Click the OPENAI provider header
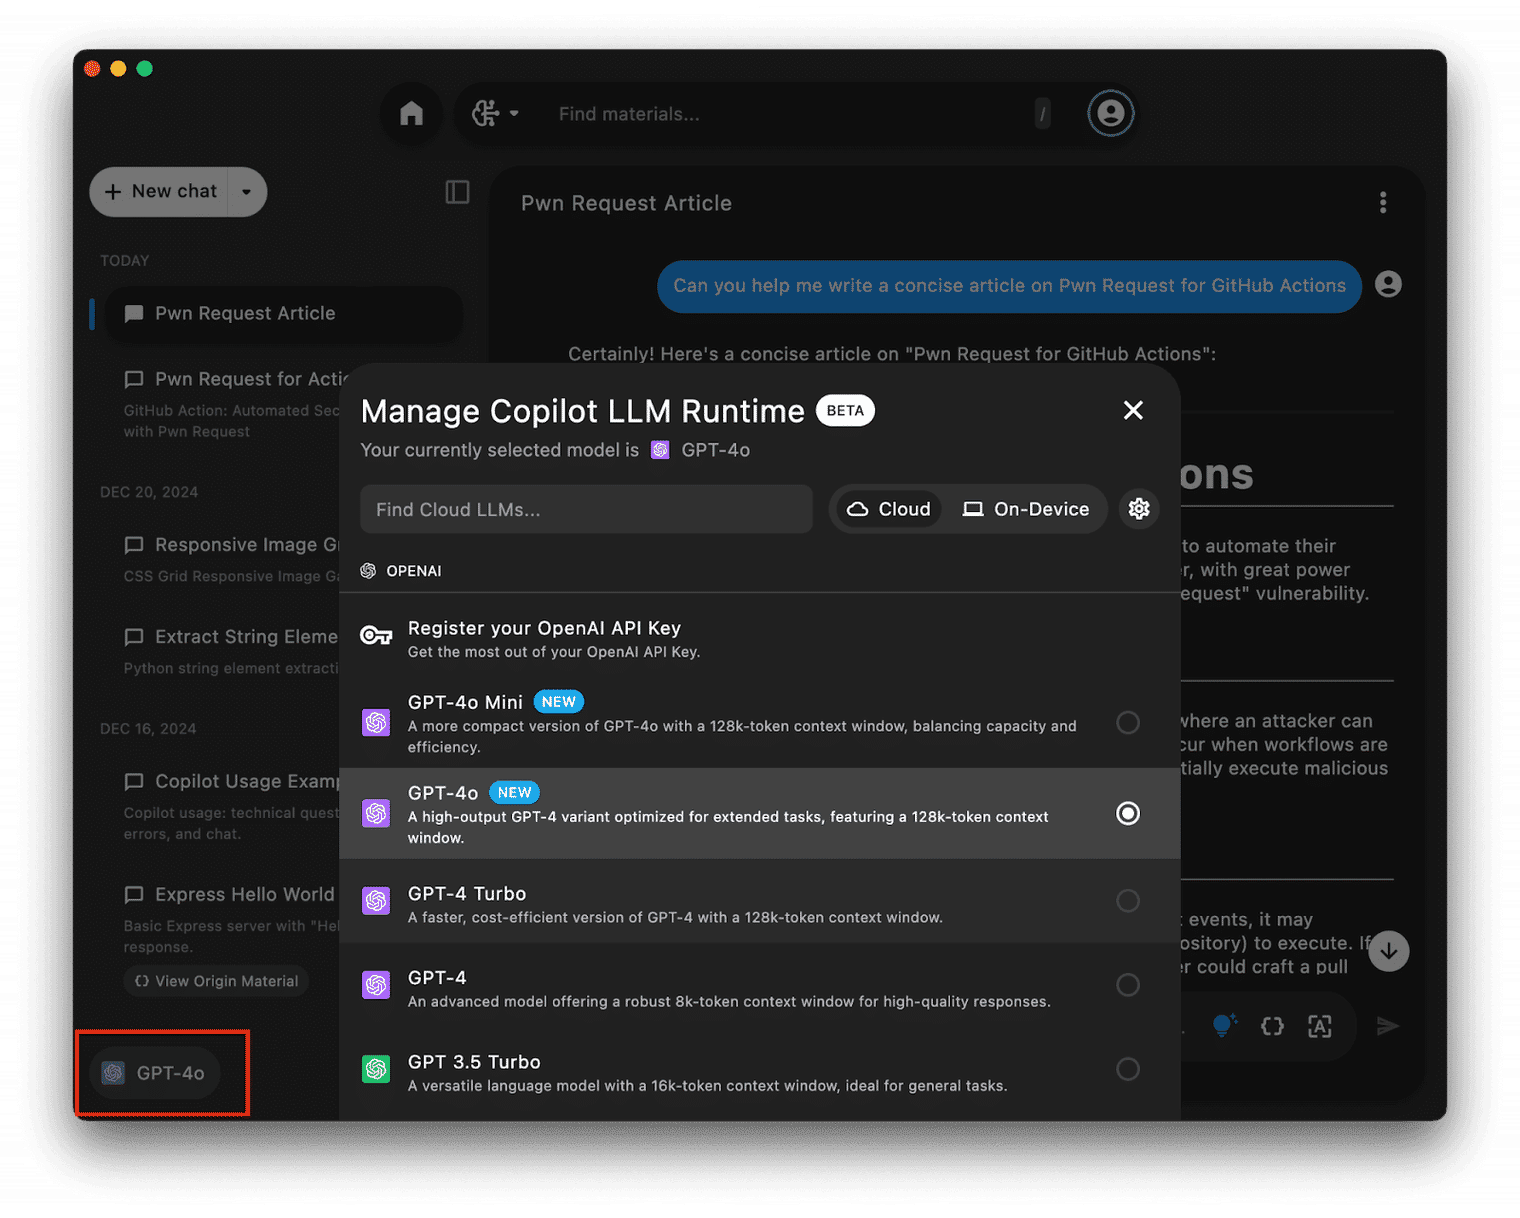 tap(401, 571)
